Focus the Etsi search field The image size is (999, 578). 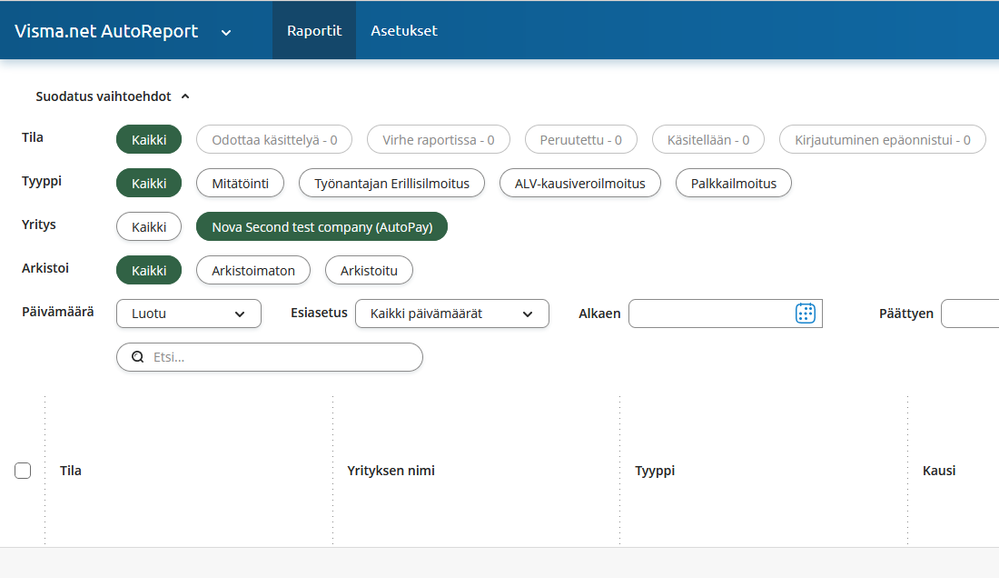[x=270, y=357]
